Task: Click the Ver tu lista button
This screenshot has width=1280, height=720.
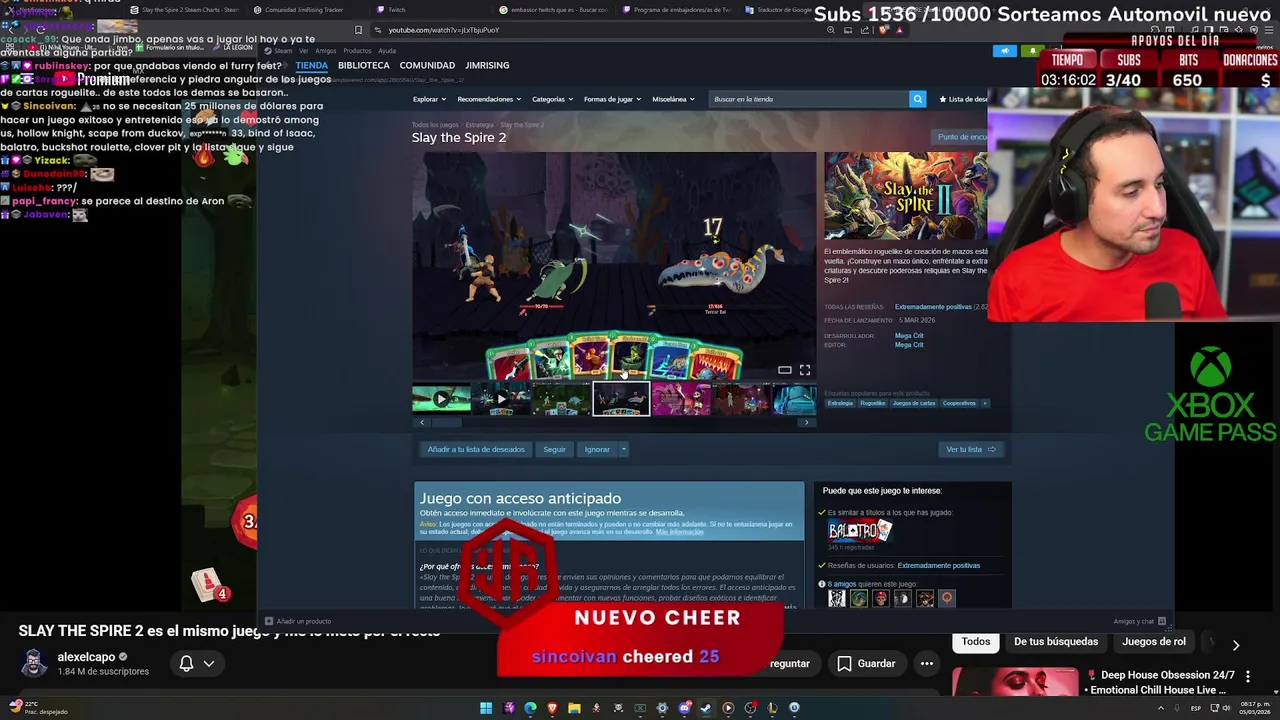Action: (x=971, y=449)
